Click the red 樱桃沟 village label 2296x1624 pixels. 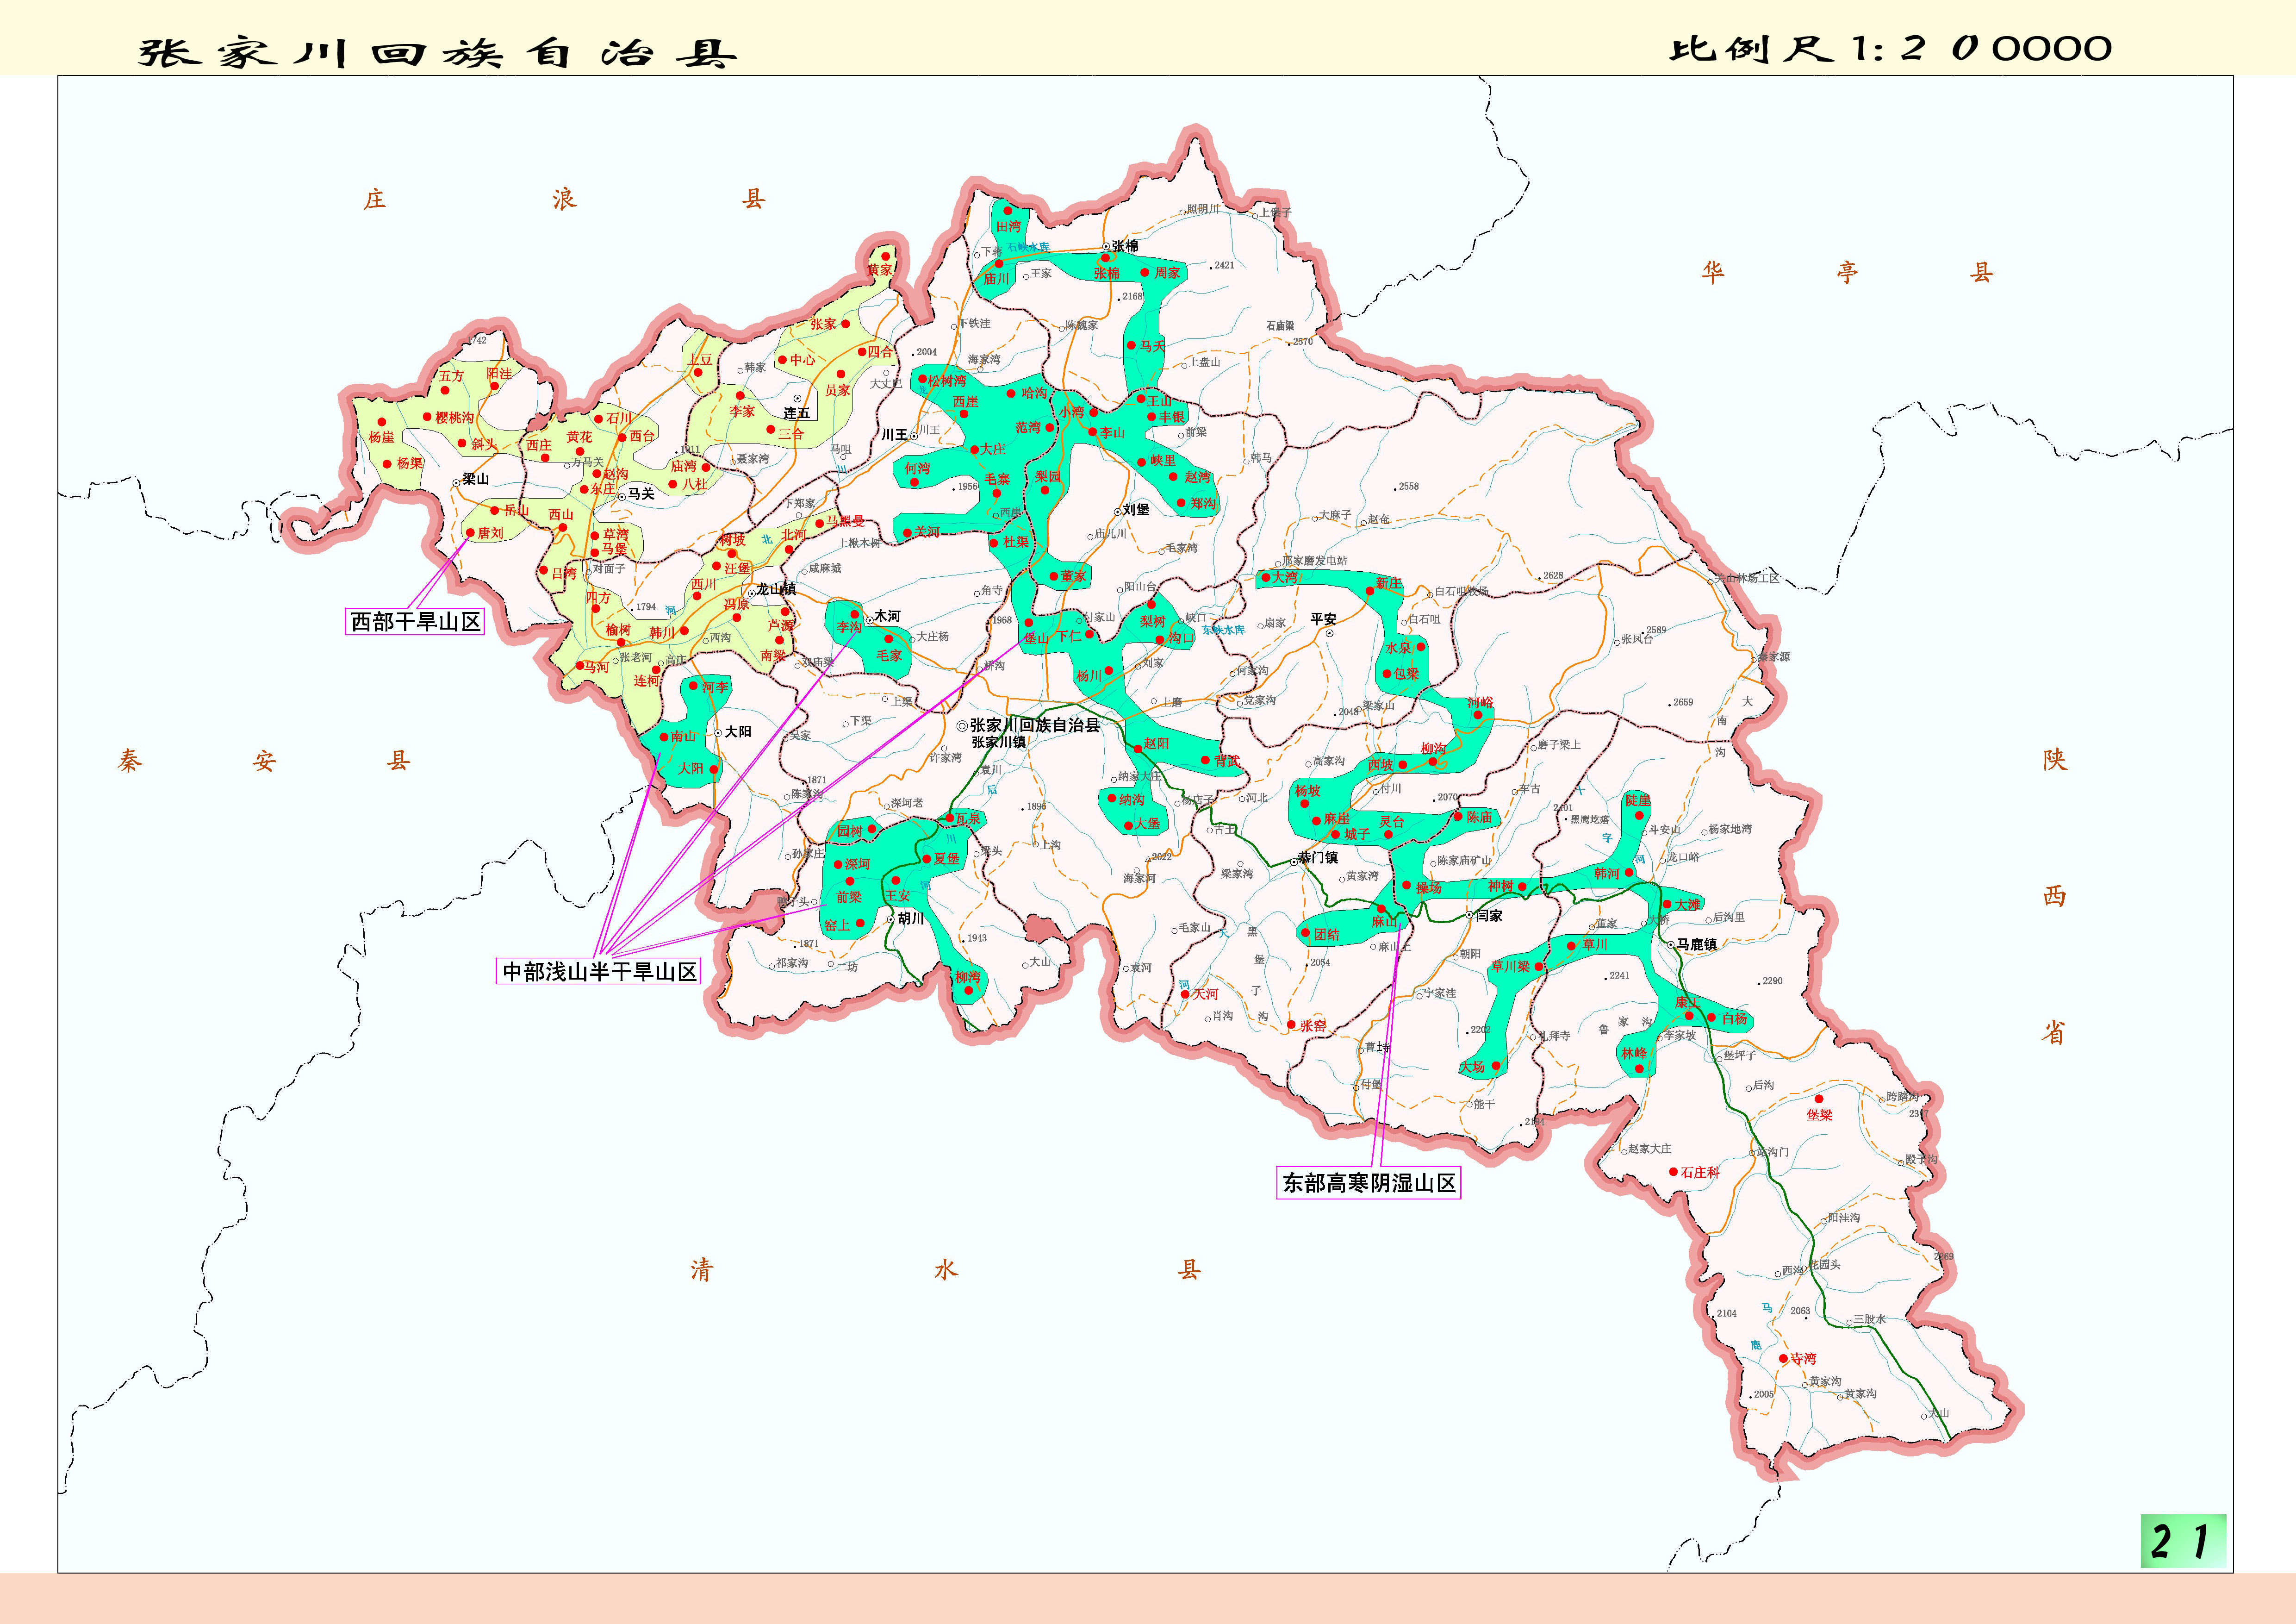[x=455, y=417]
